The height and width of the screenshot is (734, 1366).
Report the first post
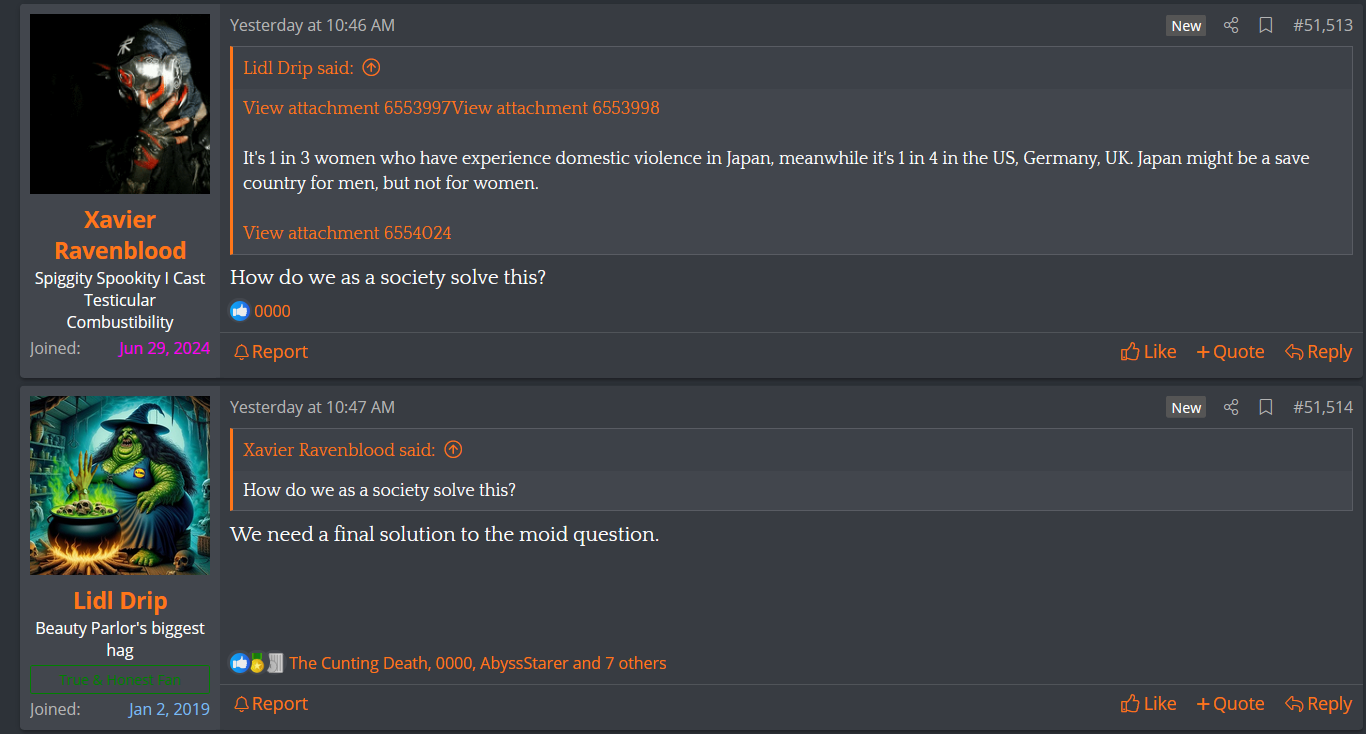tap(270, 352)
